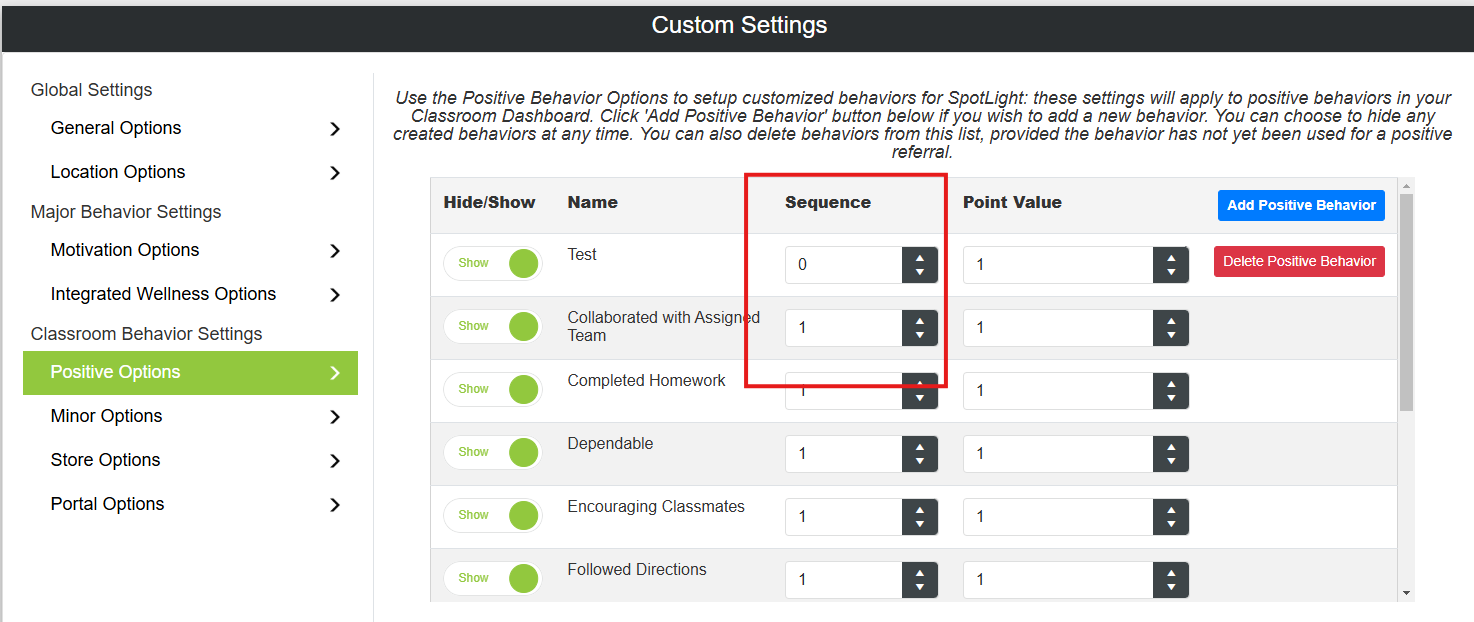Image resolution: width=1474 pixels, height=622 pixels.
Task: Click Sequence stepper for Collaborated with Assigned Team
Action: point(920,328)
